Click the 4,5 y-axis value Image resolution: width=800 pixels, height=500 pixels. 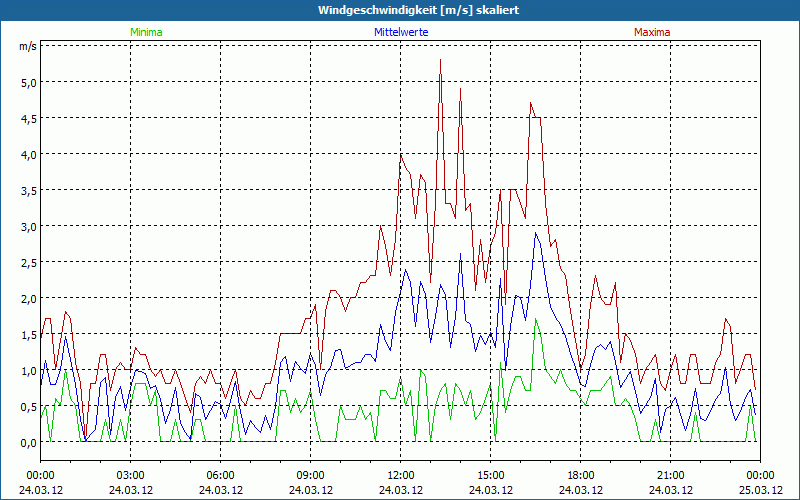pos(29,118)
